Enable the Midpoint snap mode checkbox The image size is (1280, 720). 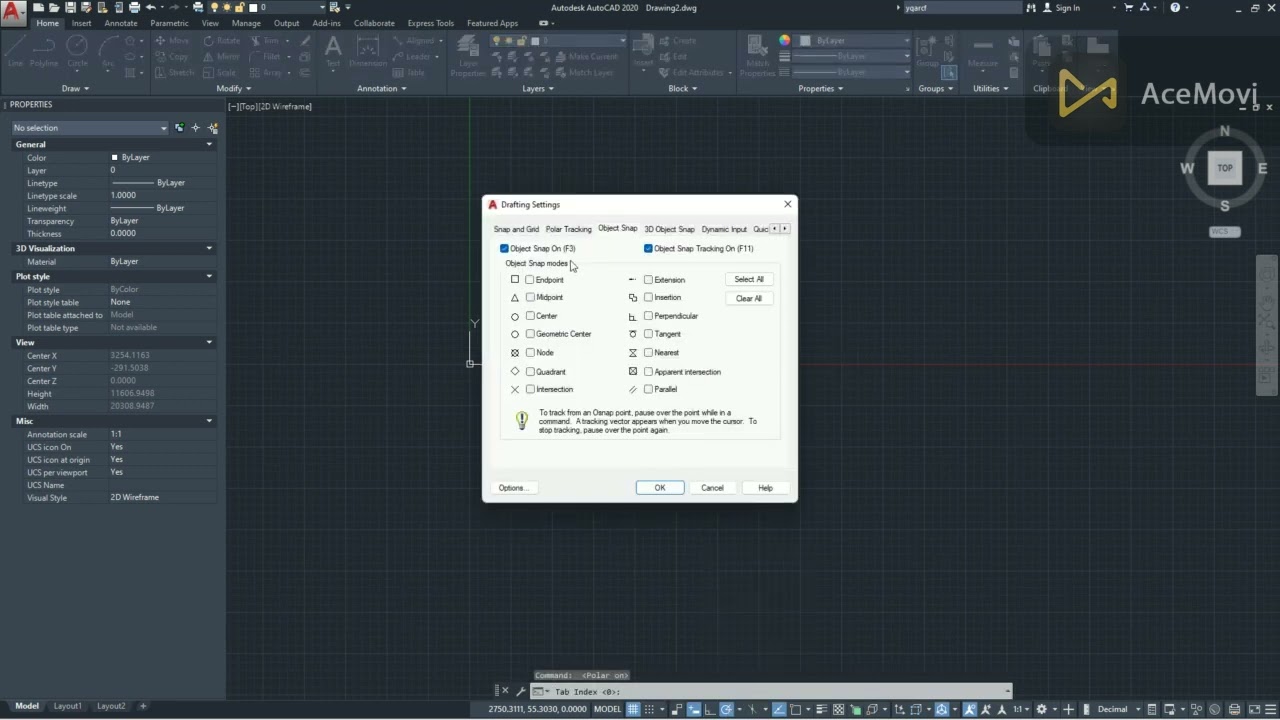coord(530,297)
